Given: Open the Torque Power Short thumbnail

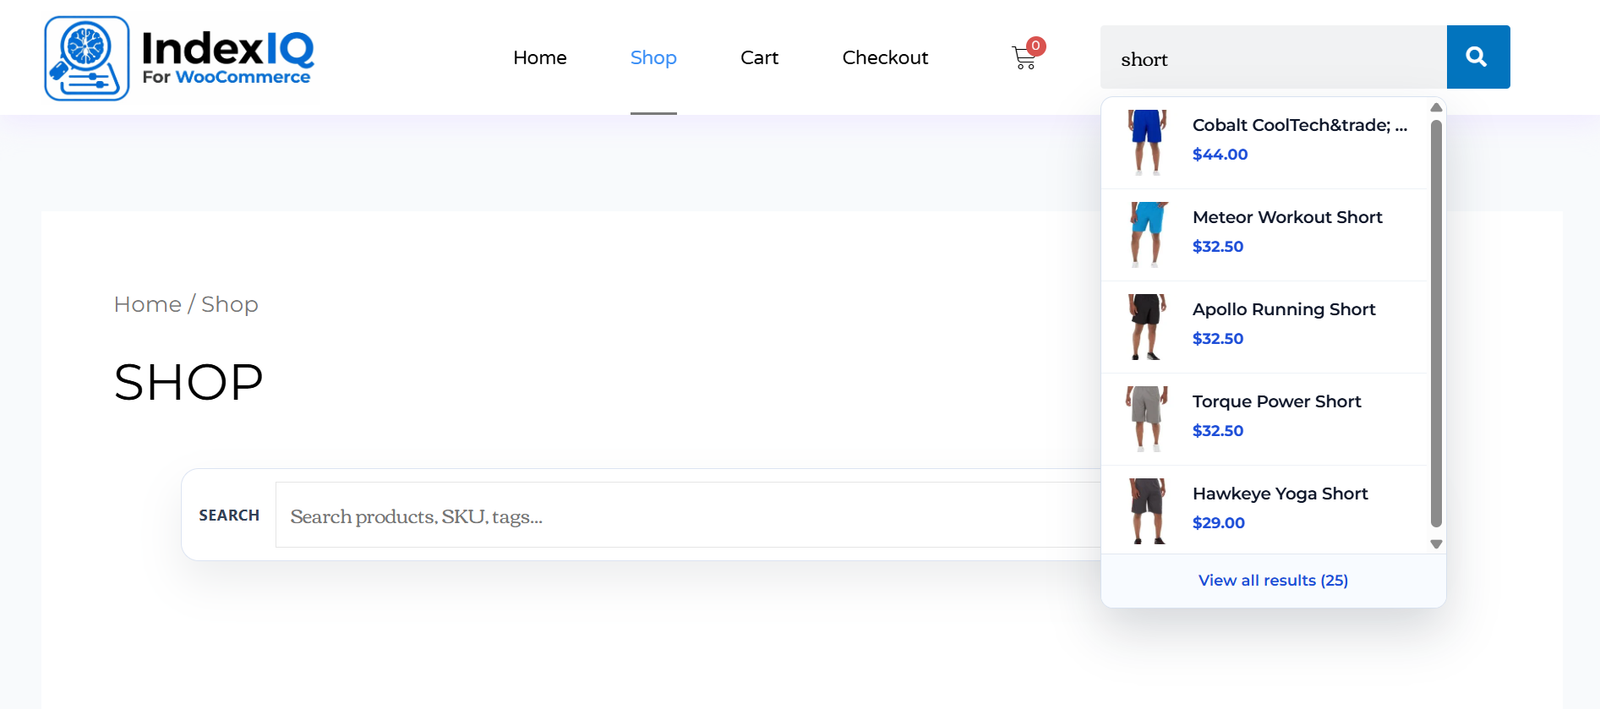Looking at the screenshot, I should tap(1147, 418).
